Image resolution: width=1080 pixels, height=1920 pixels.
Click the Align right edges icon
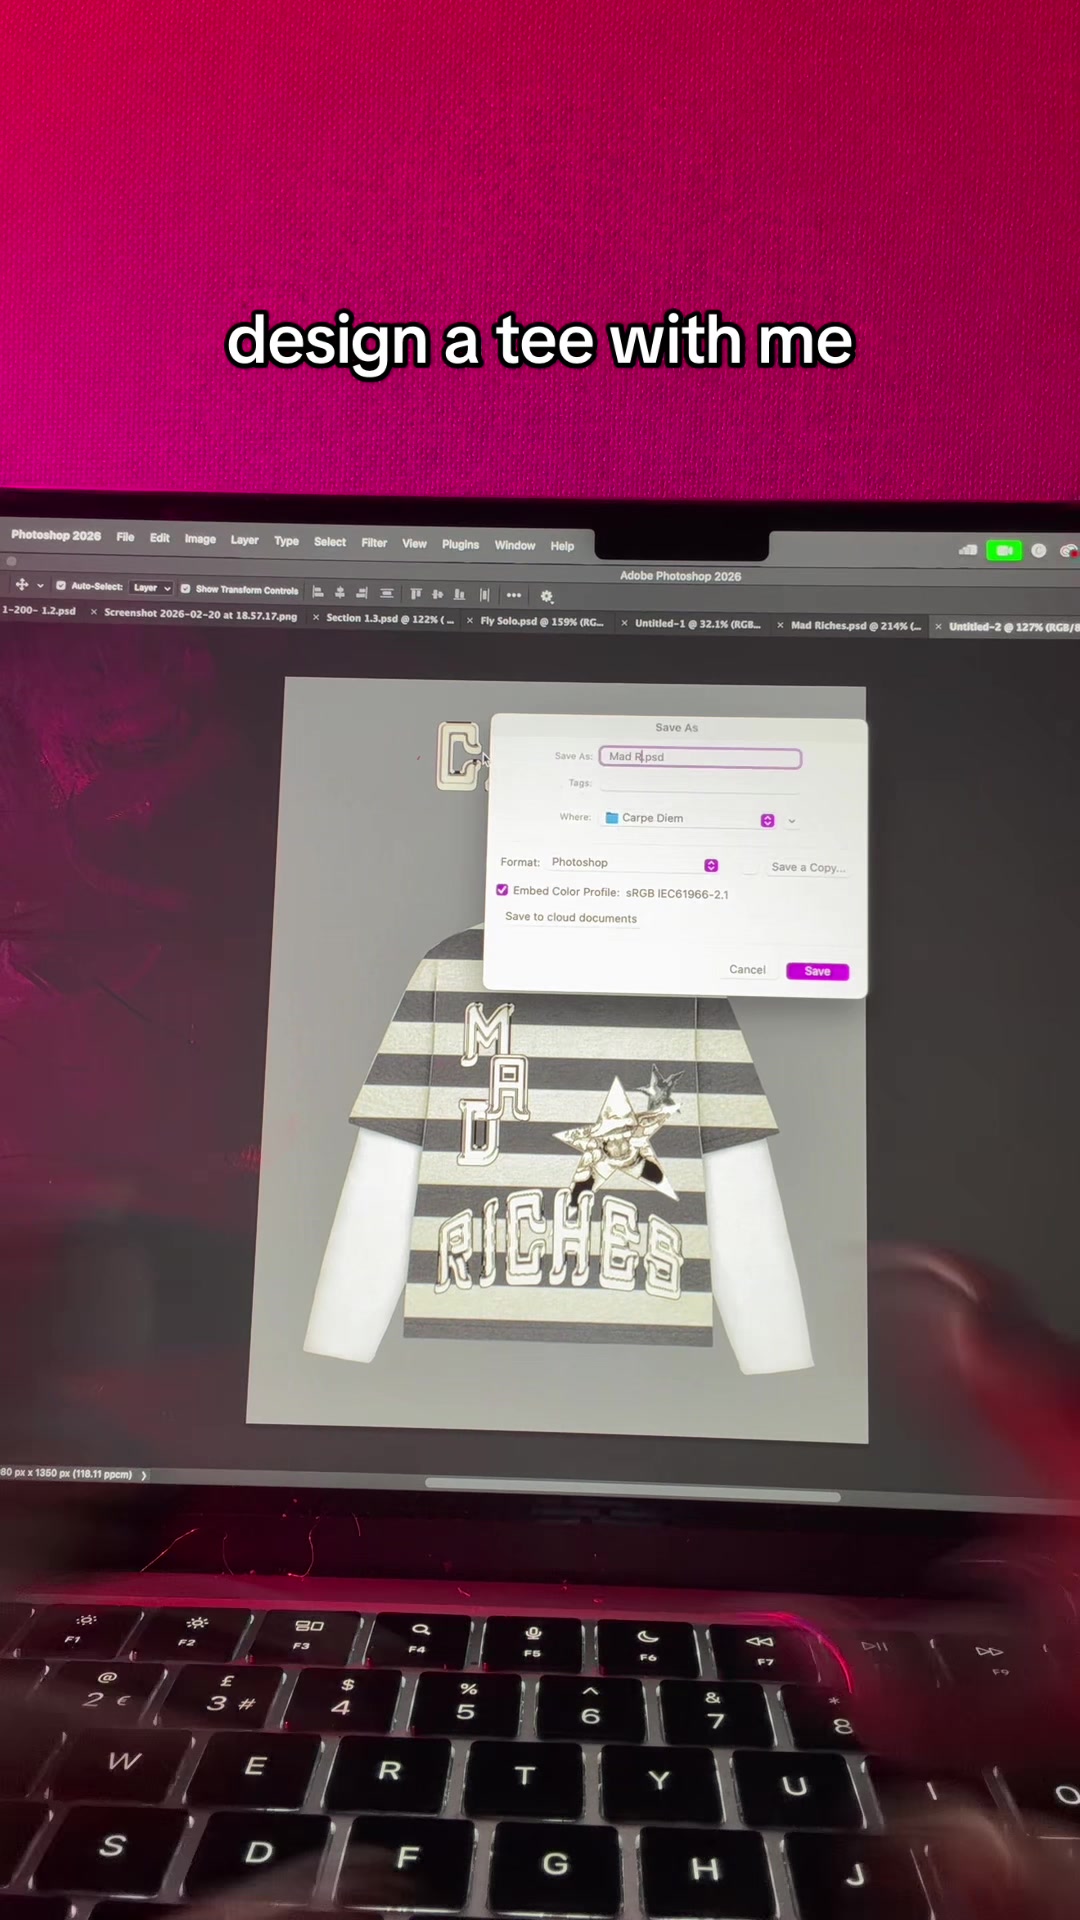pos(362,593)
